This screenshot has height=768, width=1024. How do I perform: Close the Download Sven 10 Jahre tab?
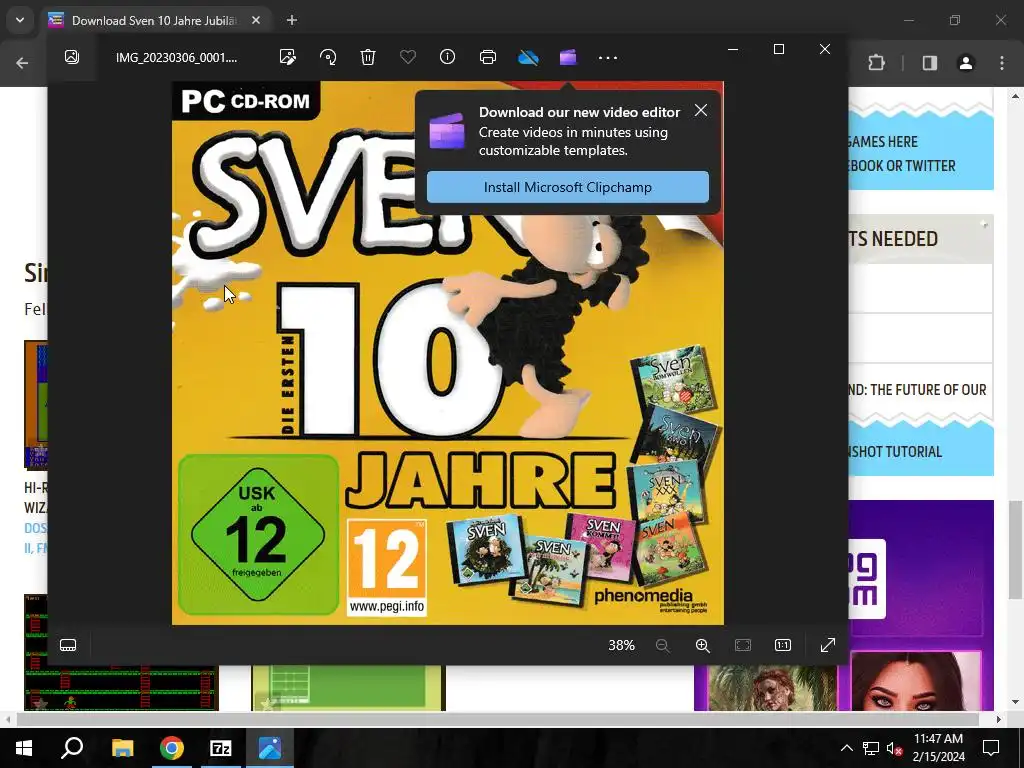tap(256, 20)
